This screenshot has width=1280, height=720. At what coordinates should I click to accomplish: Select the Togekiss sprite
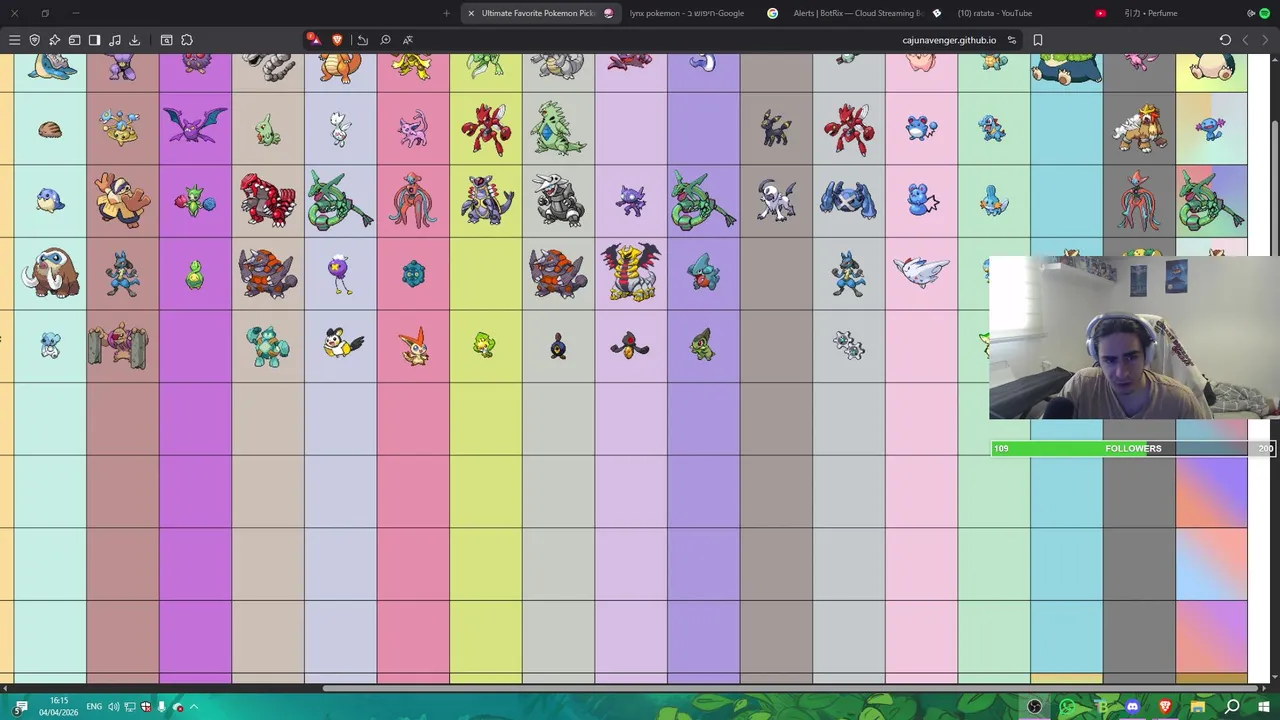(x=921, y=272)
